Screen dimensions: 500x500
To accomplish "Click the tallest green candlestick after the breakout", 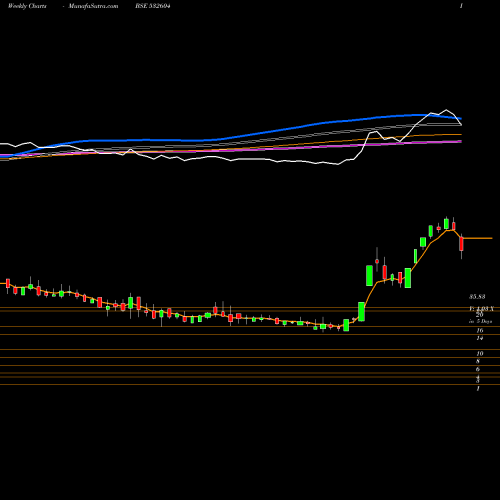I will tap(369, 276).
